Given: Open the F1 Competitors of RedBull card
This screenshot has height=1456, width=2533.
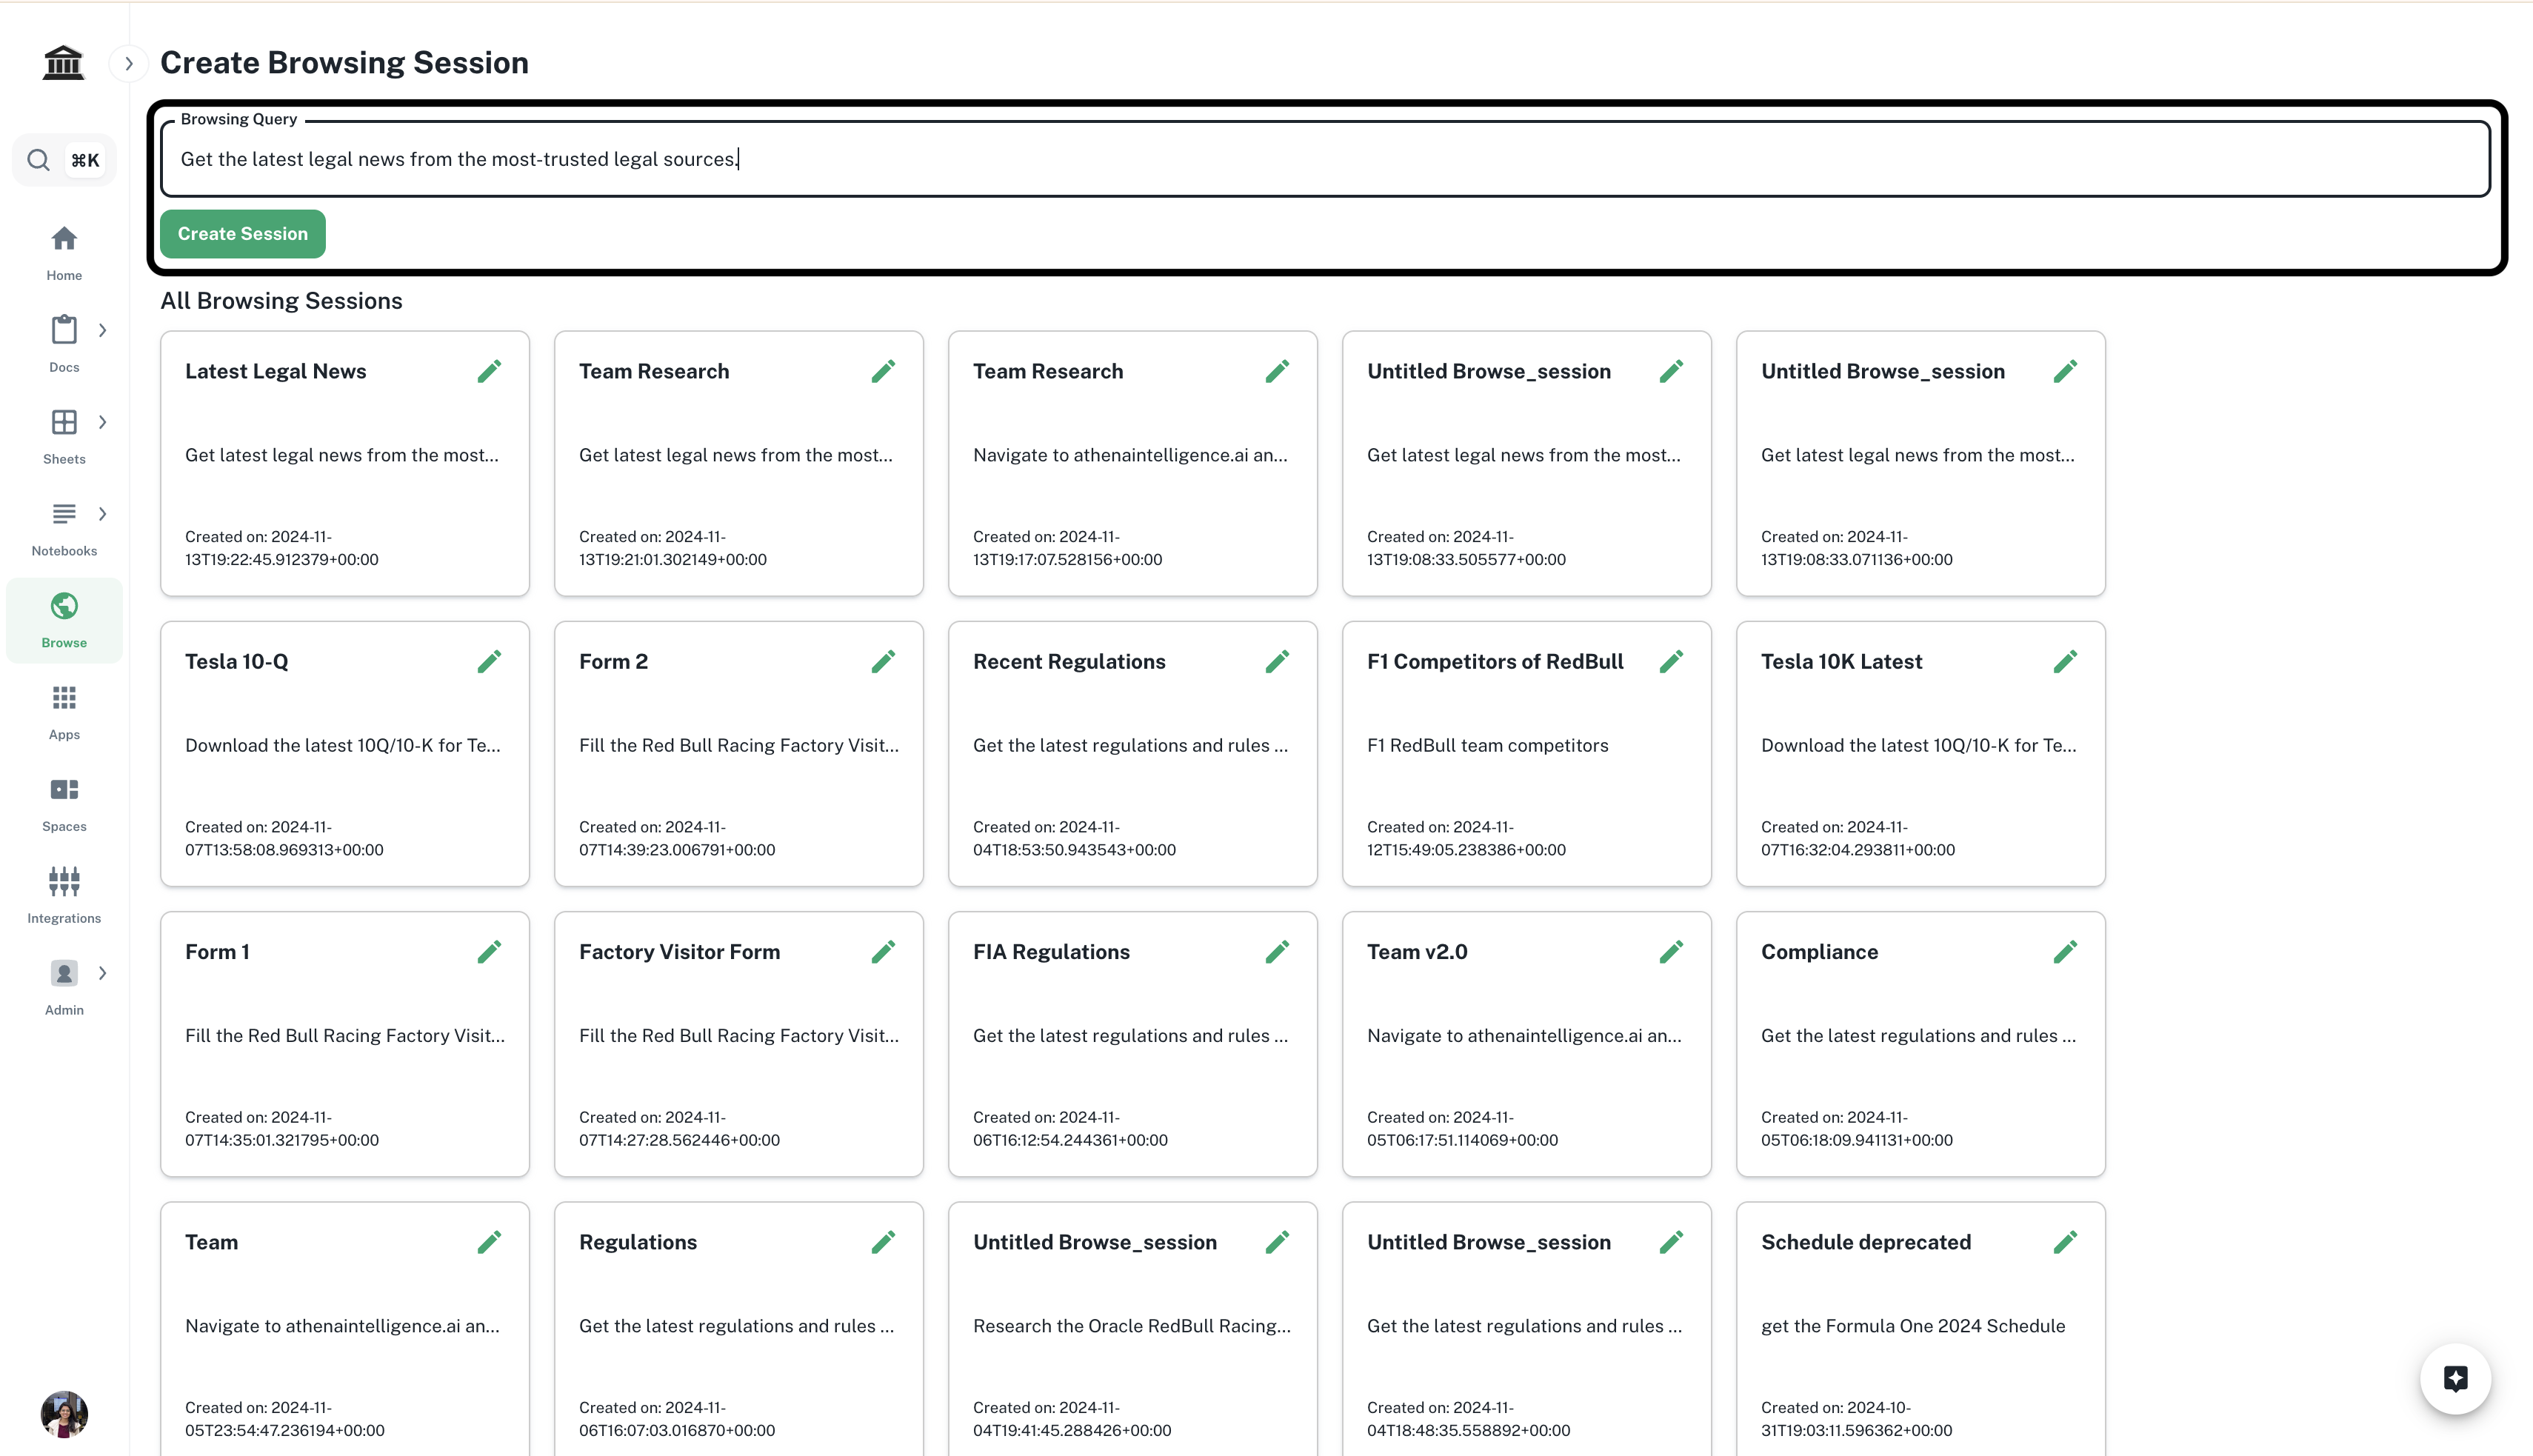Looking at the screenshot, I should pyautogui.click(x=1527, y=754).
